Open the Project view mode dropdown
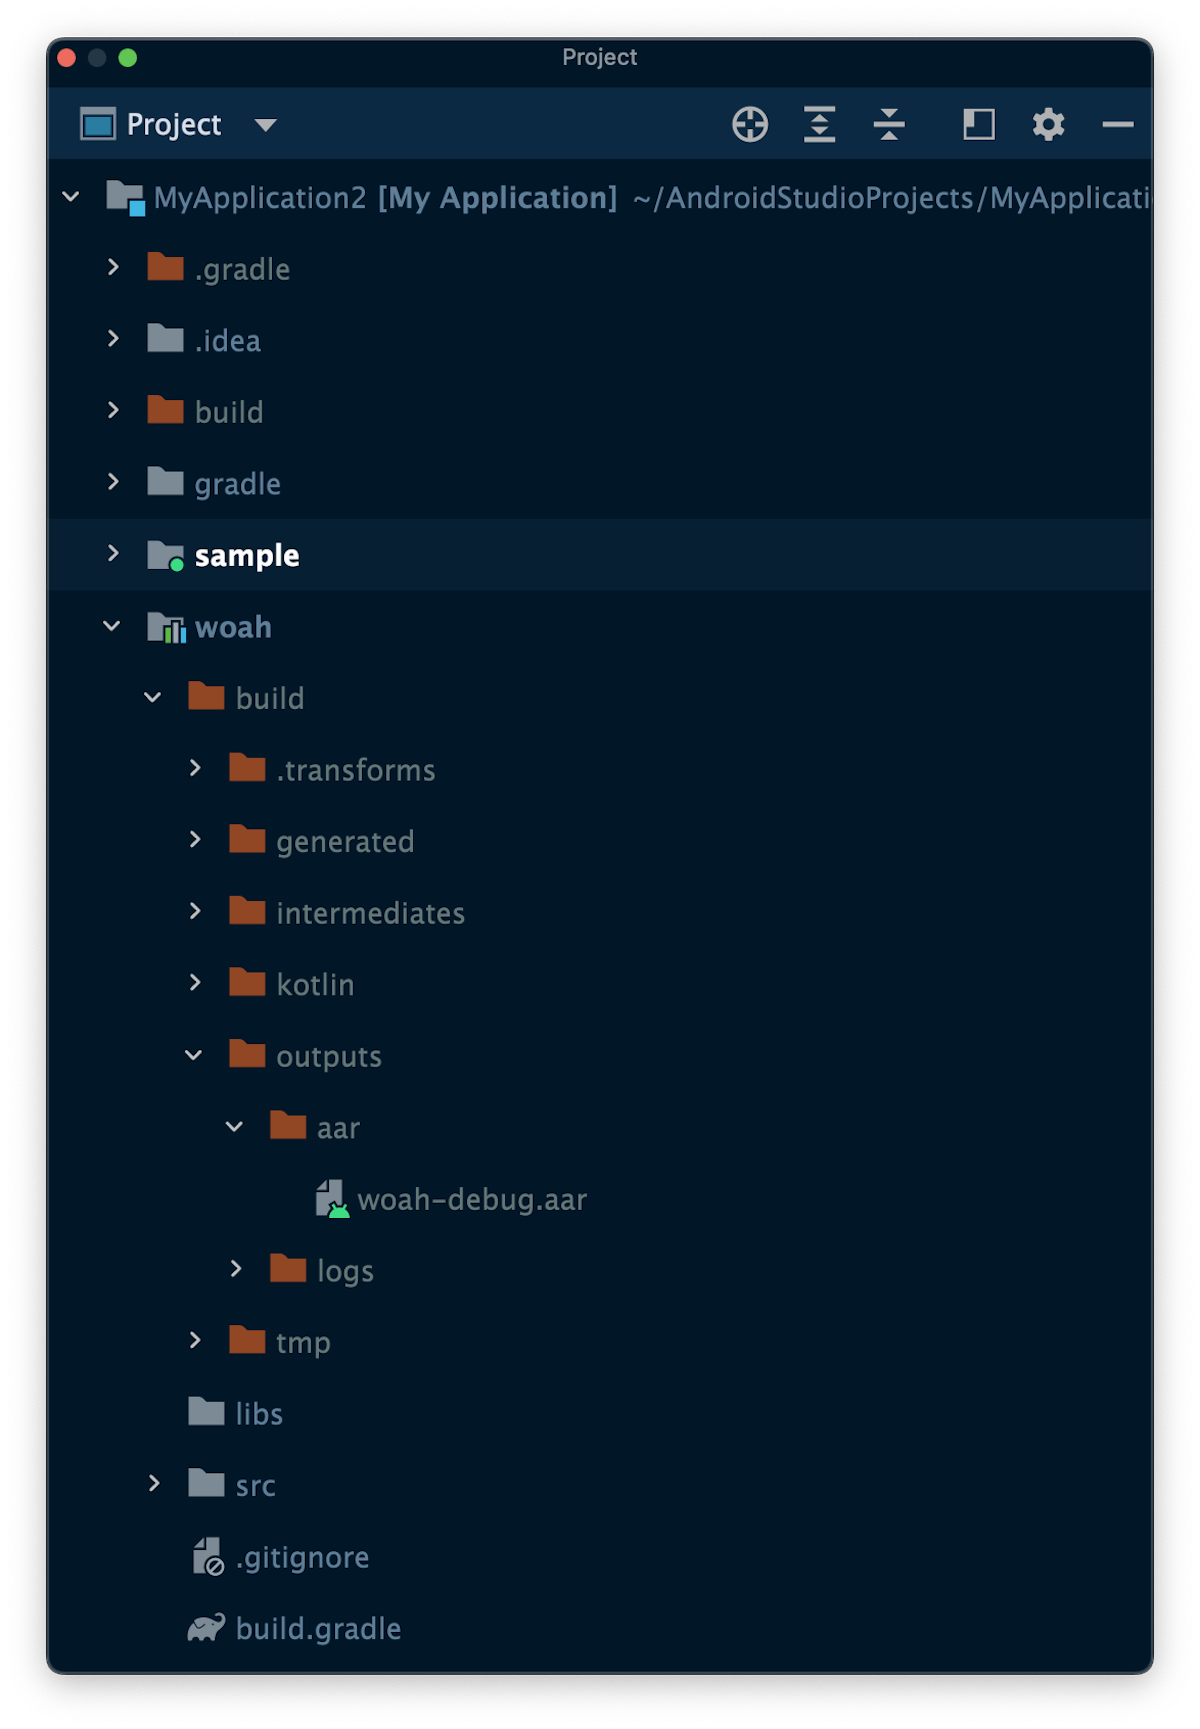This screenshot has width=1200, height=1729. pyautogui.click(x=265, y=124)
